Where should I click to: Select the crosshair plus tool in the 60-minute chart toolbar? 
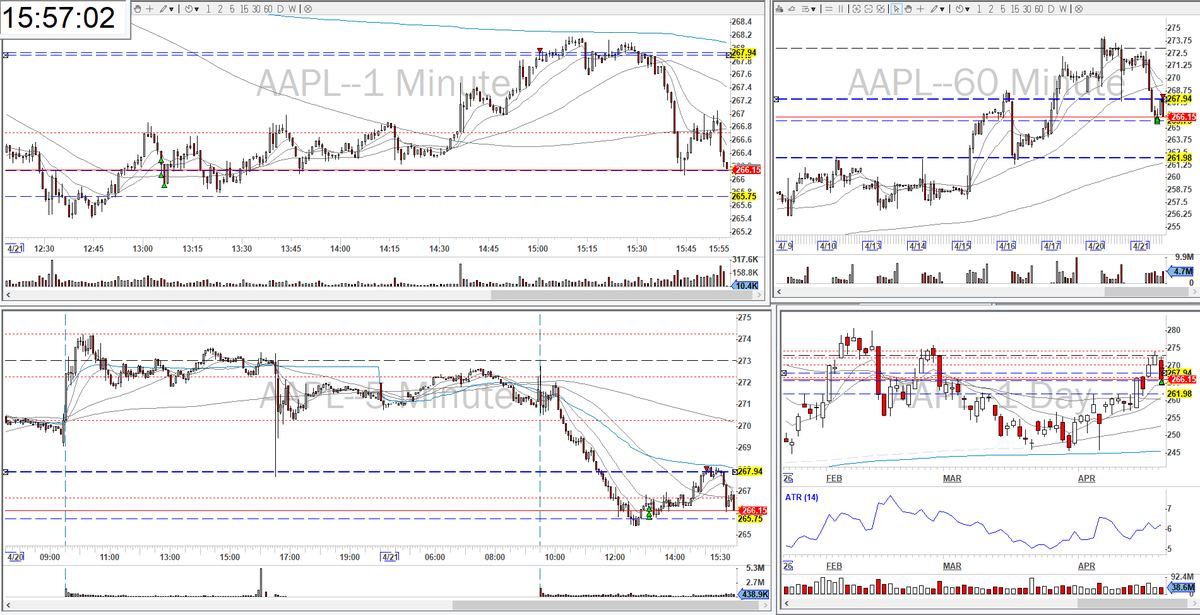pyautogui.click(x=920, y=9)
